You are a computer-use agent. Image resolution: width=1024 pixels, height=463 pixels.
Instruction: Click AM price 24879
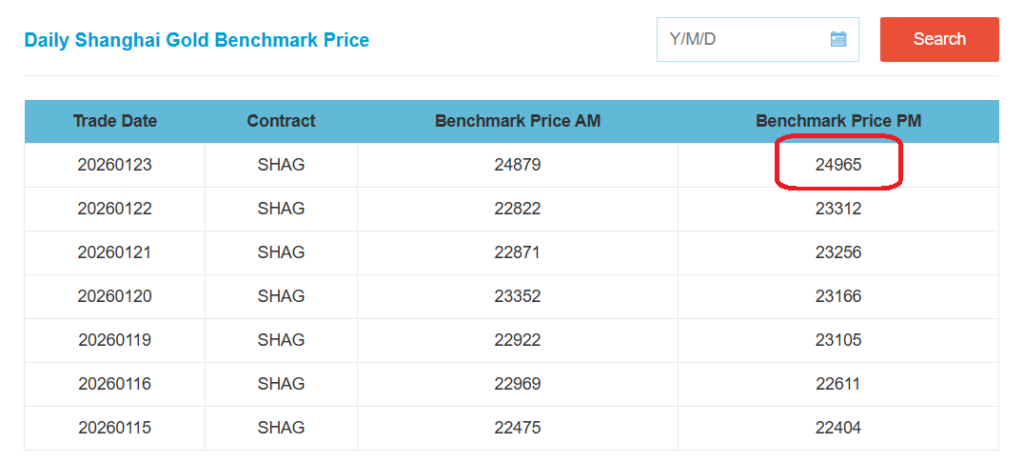pos(517,165)
